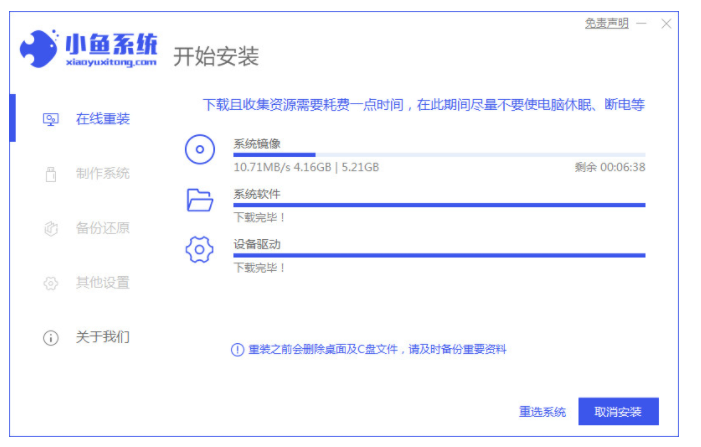Click the Xiaoyu fish logo icon
Screen dimensions: 701x447
(39, 48)
